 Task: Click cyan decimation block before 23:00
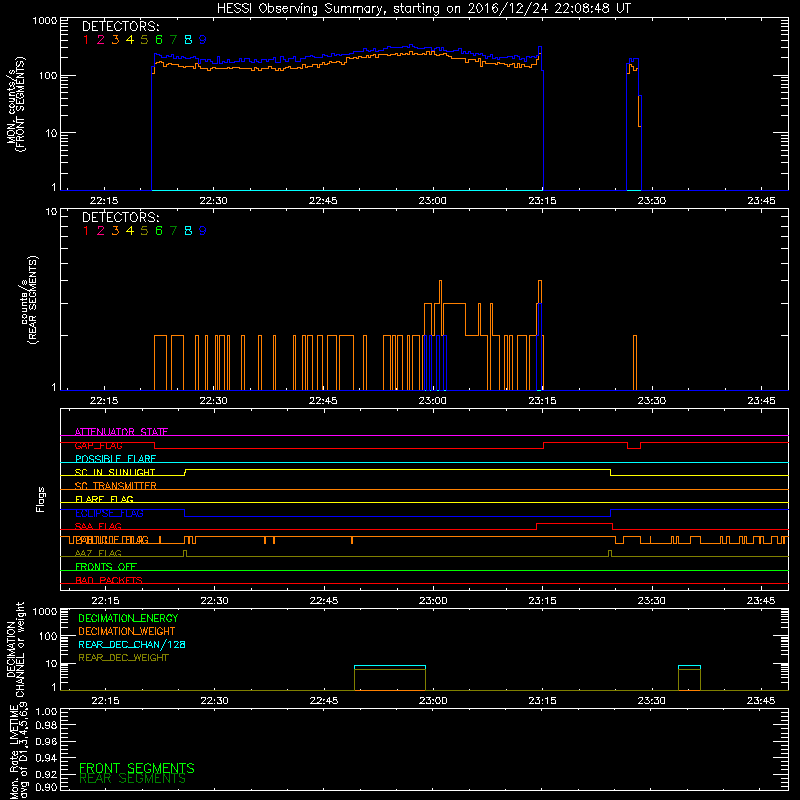[390, 667]
